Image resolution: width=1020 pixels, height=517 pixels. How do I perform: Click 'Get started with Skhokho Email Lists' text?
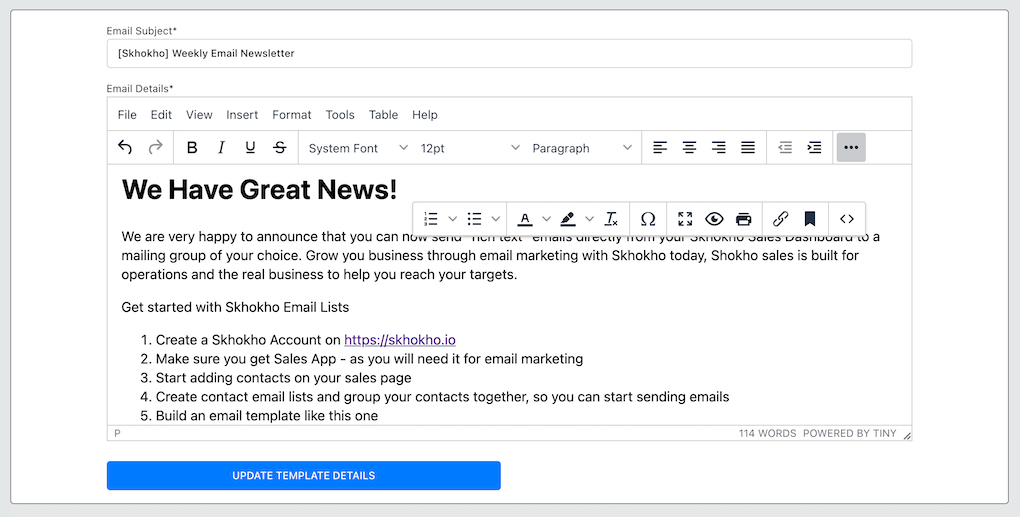[235, 308]
